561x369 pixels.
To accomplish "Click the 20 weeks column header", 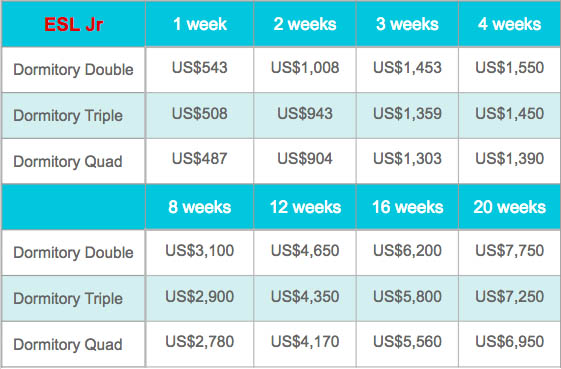I will click(x=509, y=207).
